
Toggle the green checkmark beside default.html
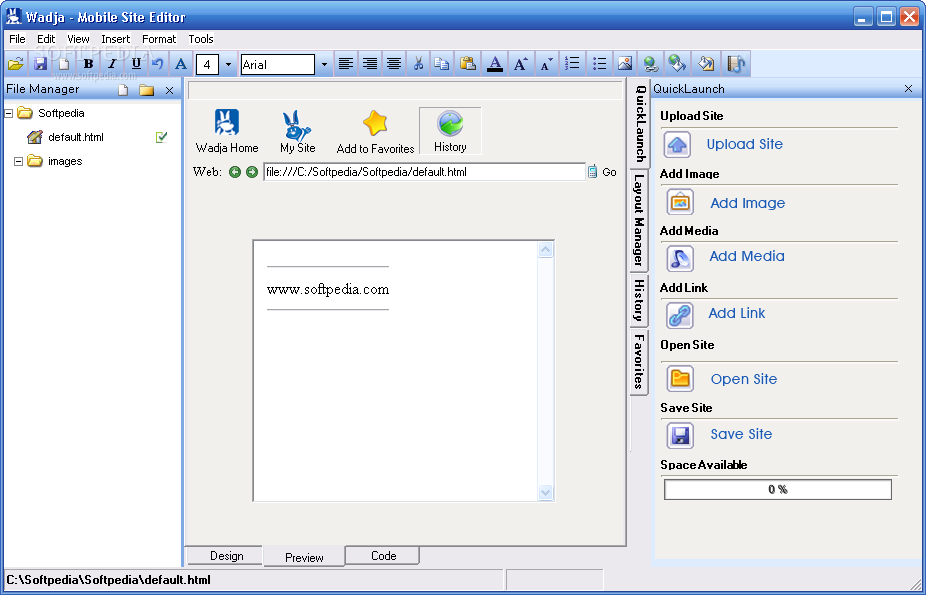(161, 137)
